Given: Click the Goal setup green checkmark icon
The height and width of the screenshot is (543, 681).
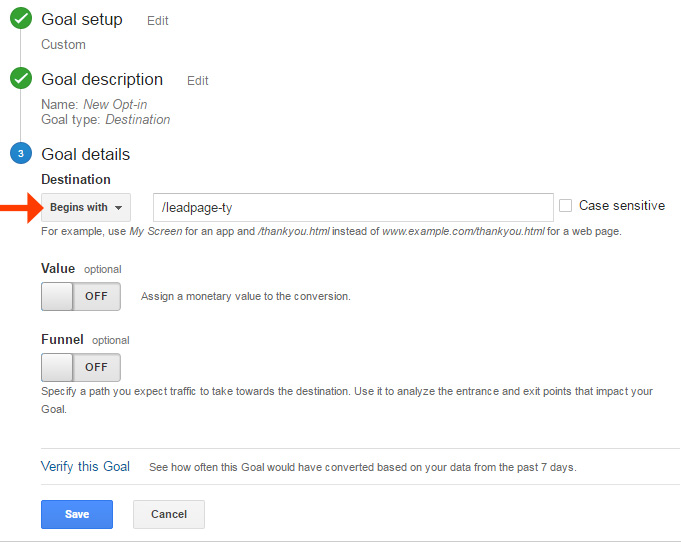Looking at the screenshot, I should (20, 19).
